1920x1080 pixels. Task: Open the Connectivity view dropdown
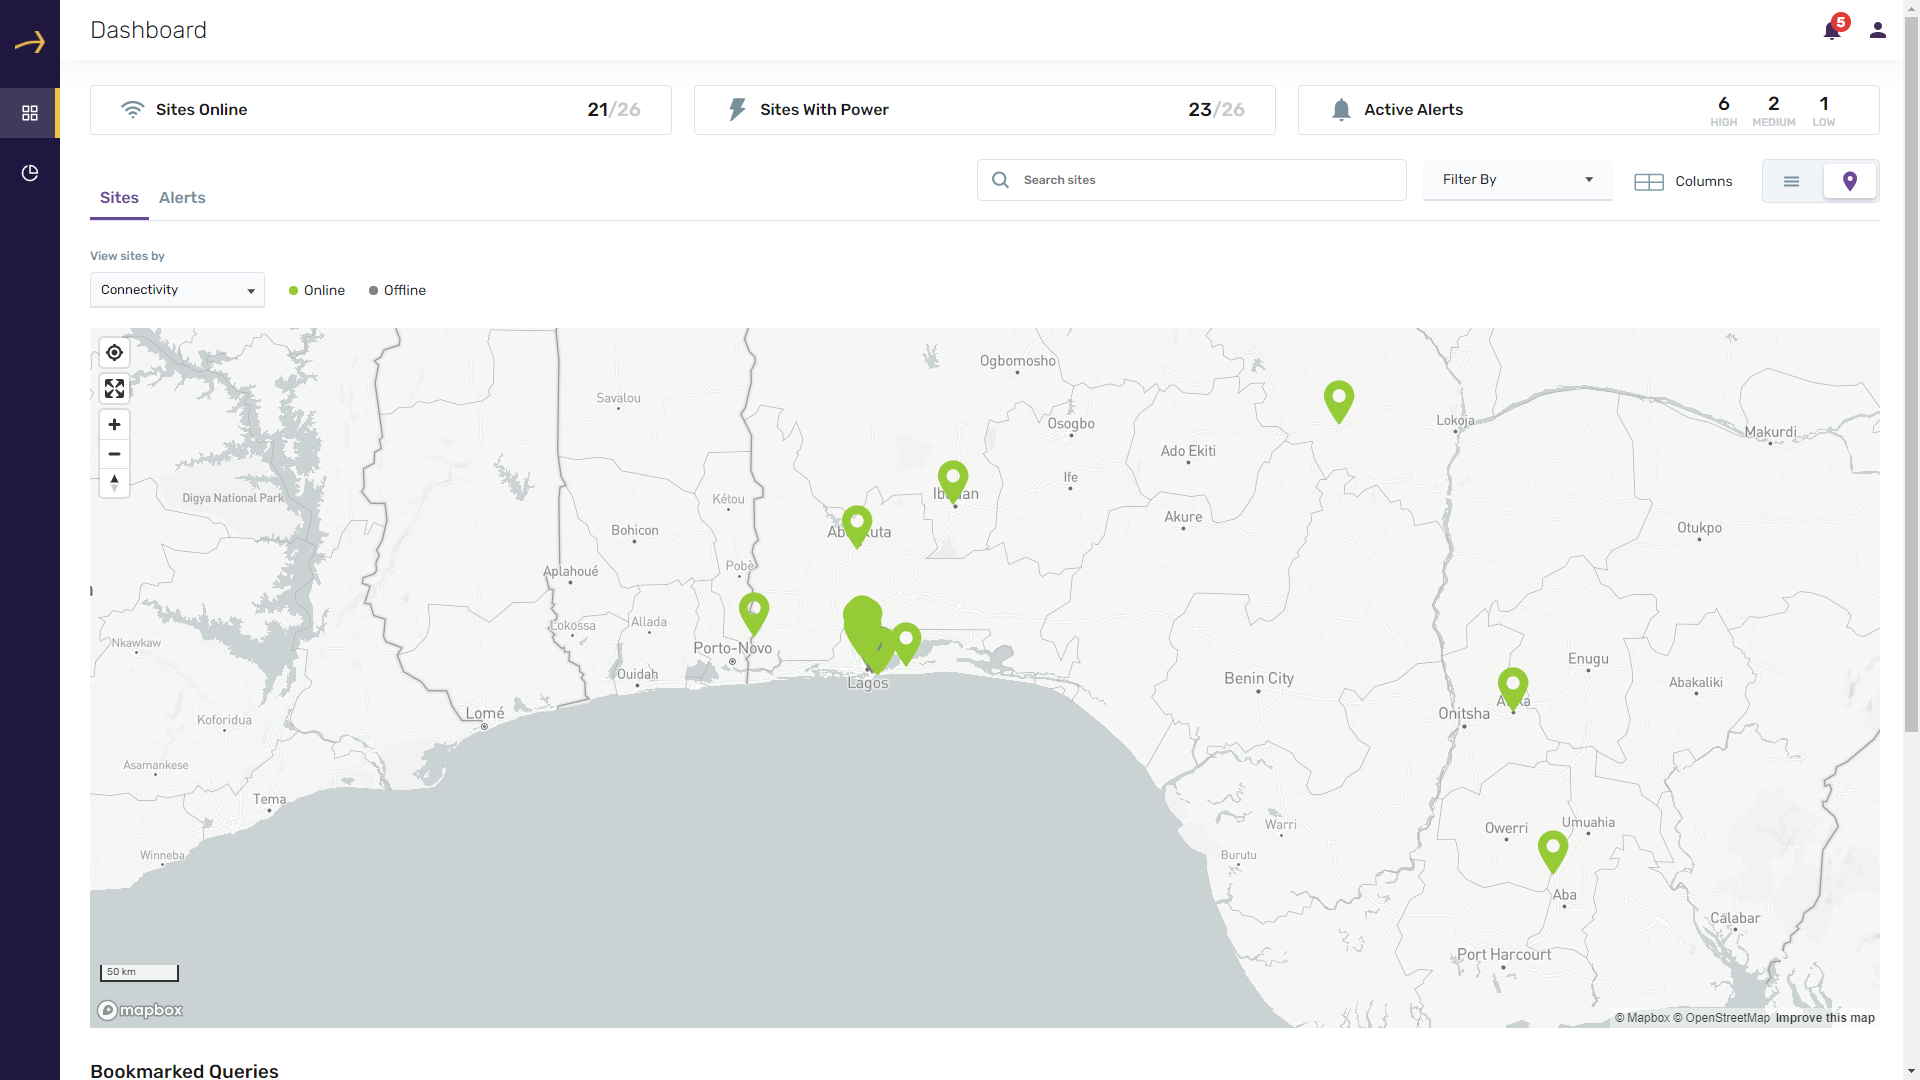coord(177,290)
